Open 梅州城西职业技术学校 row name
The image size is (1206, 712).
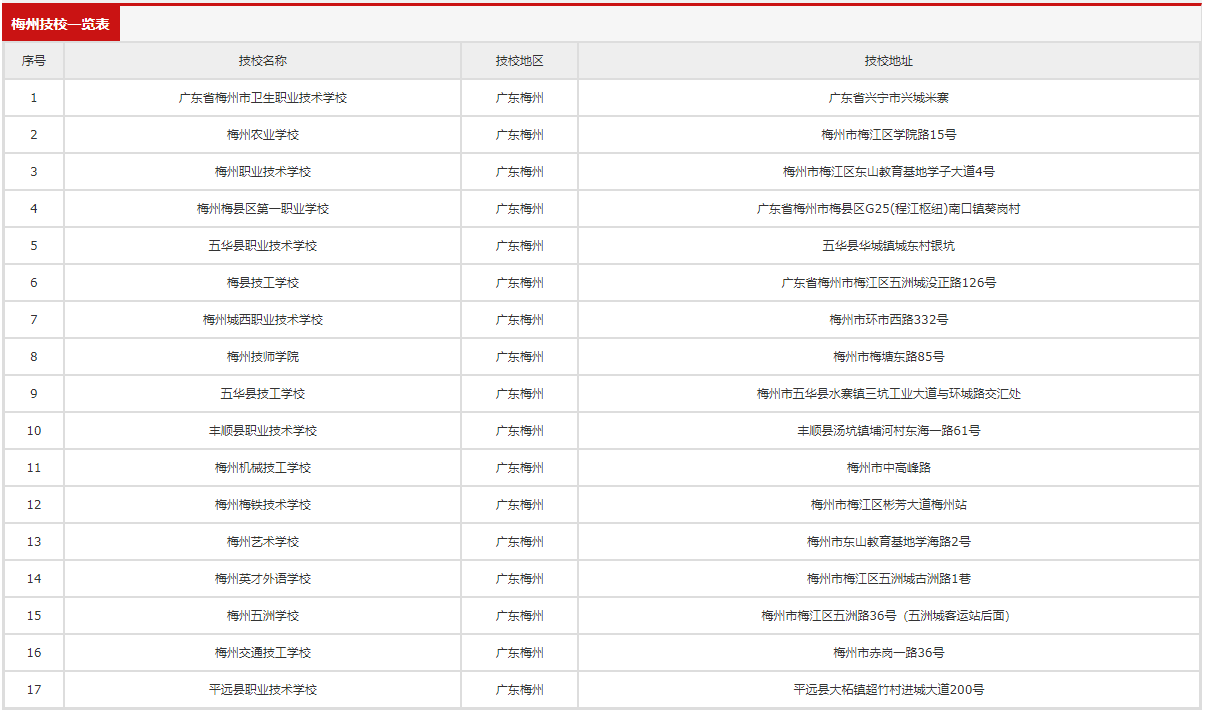coord(263,320)
